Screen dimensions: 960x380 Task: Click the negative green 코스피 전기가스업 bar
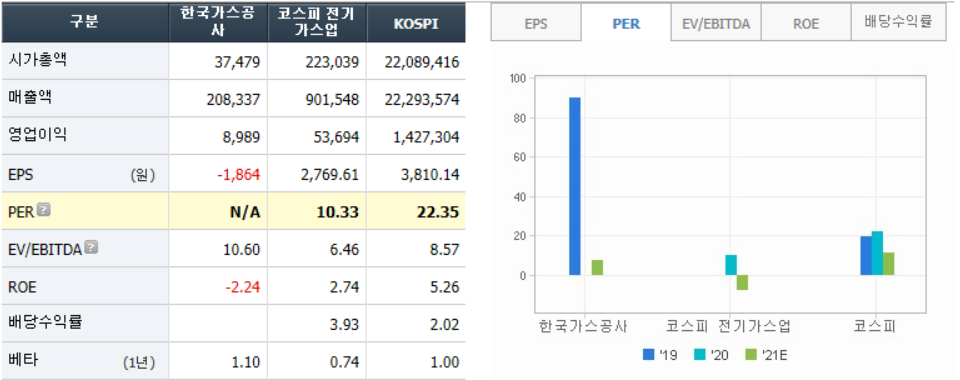[742, 282]
